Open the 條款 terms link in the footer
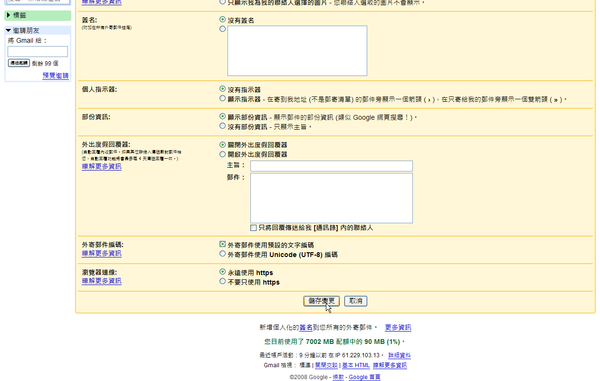600x381 pixels. pos(338,377)
